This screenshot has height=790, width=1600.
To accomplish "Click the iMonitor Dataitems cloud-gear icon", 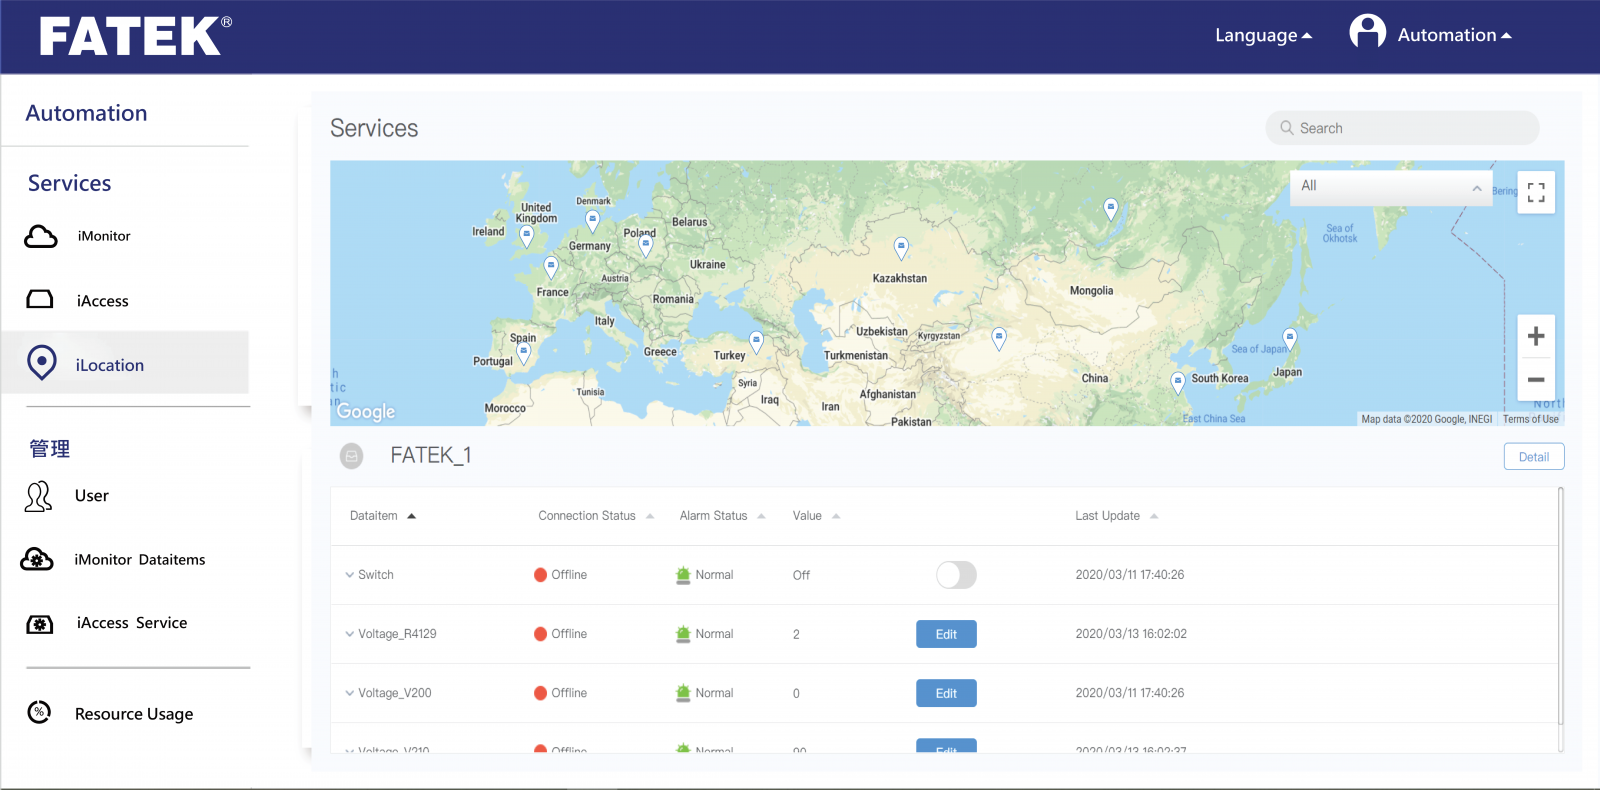I will click(x=37, y=559).
